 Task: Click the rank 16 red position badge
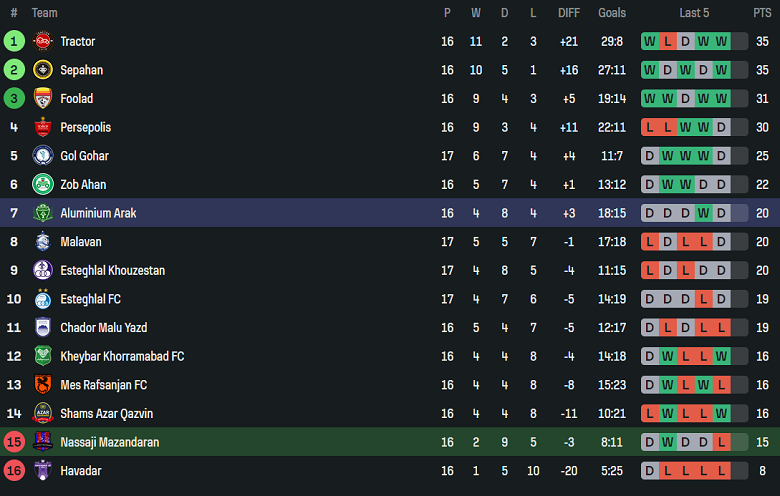[14, 470]
